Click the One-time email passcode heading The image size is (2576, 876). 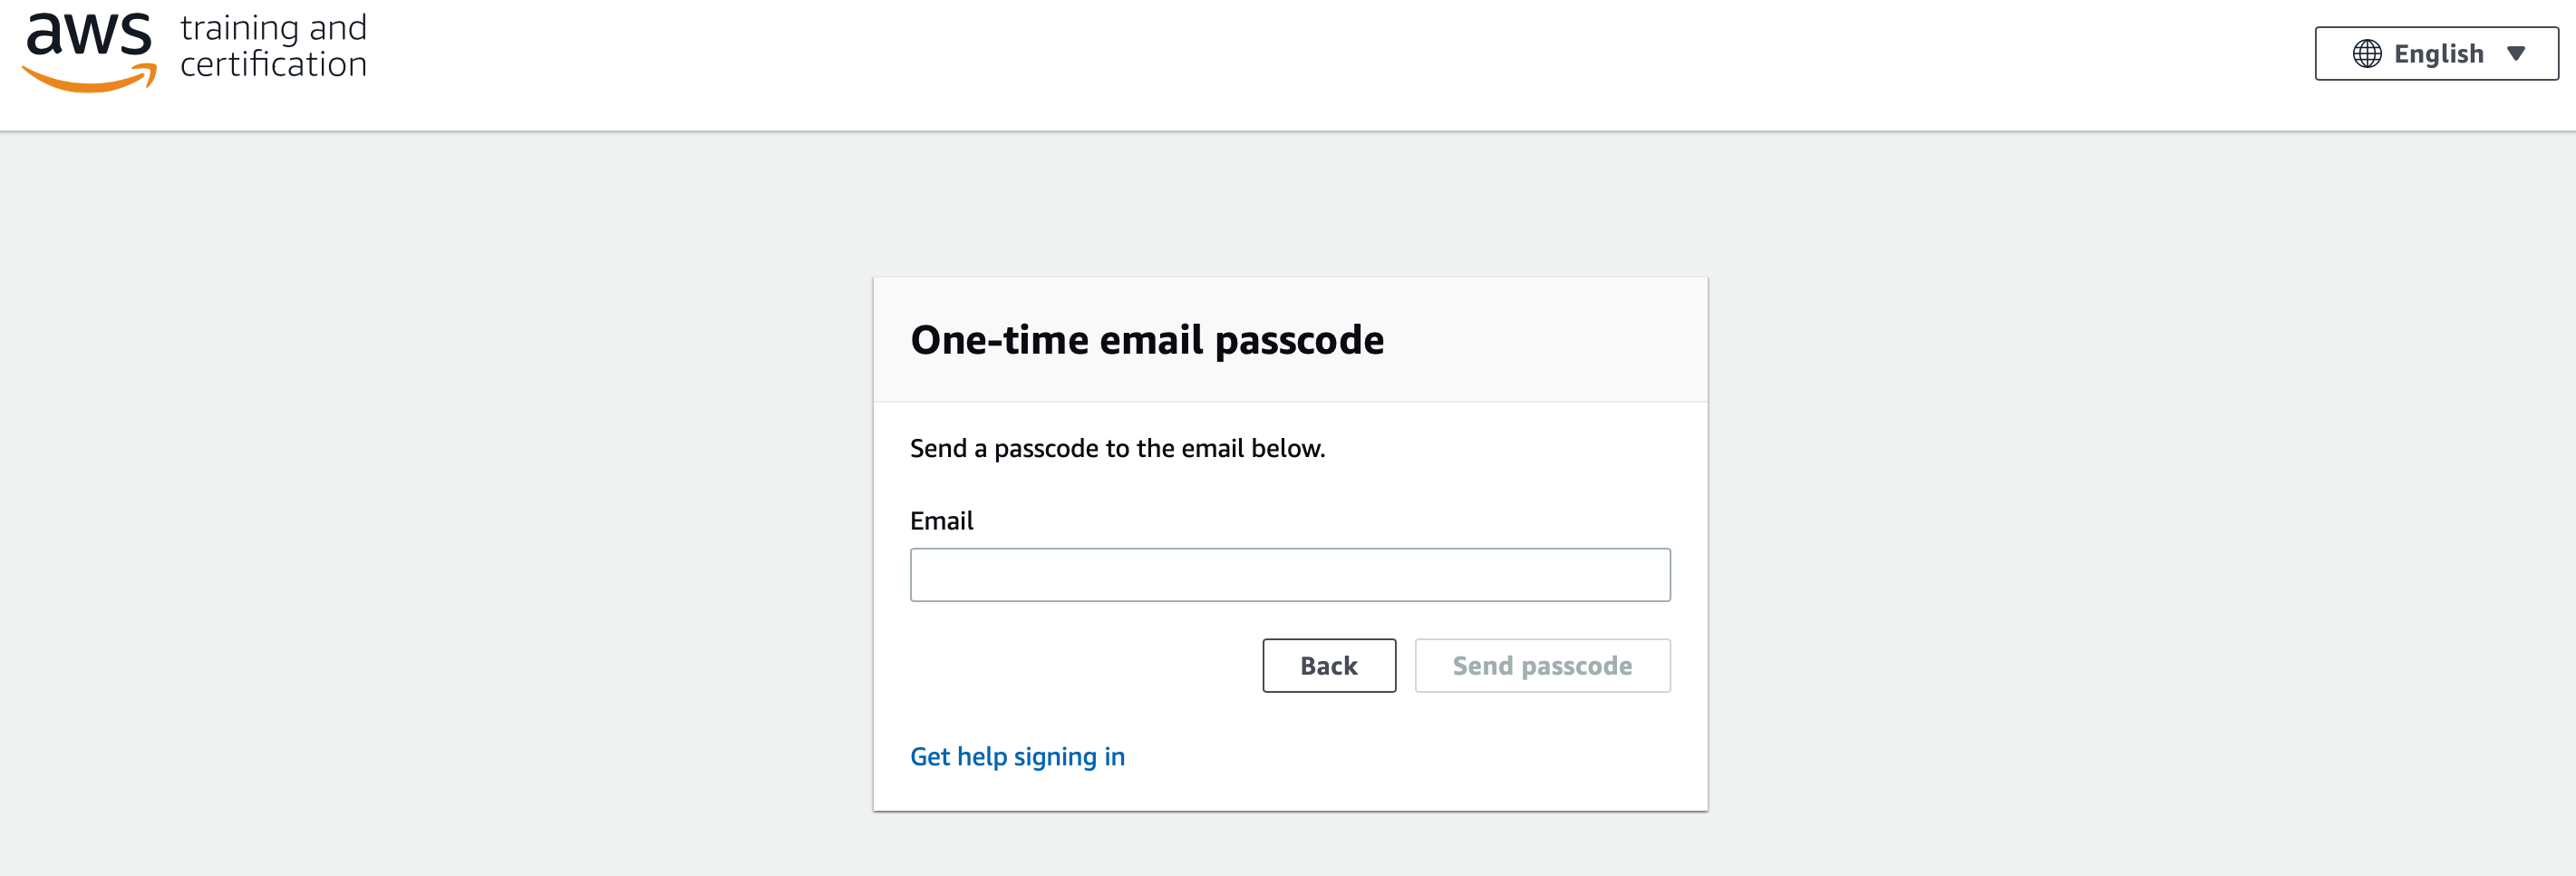[x=1147, y=341]
